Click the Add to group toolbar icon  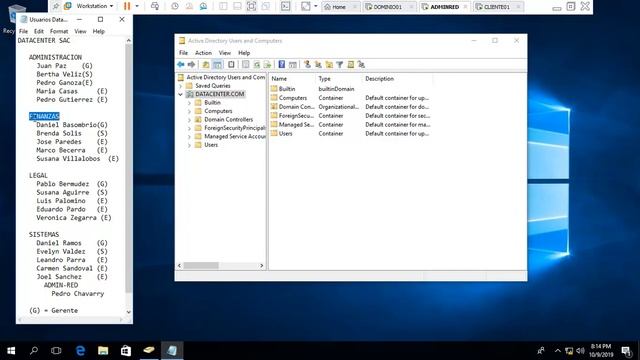click(x=361, y=64)
